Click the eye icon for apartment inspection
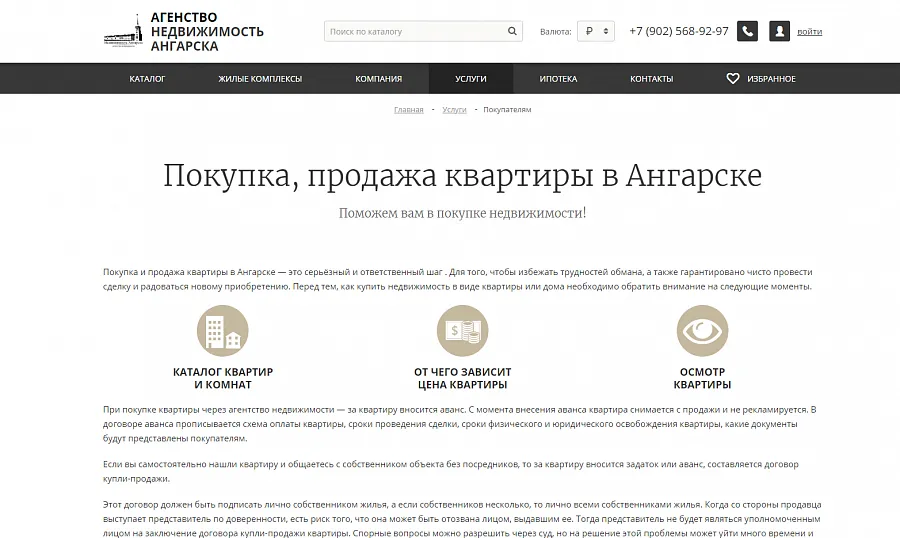 (703, 331)
